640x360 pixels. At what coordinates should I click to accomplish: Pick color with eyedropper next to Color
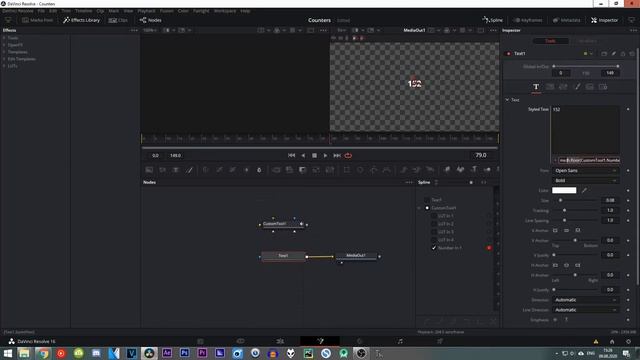pos(584,190)
